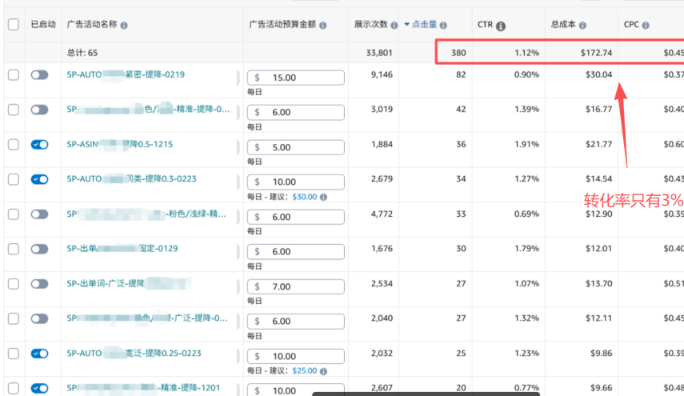Open campaign SP-AUTO 宽泛-提降0.25-0223
Screen dimensions: 684x396
click(134, 353)
